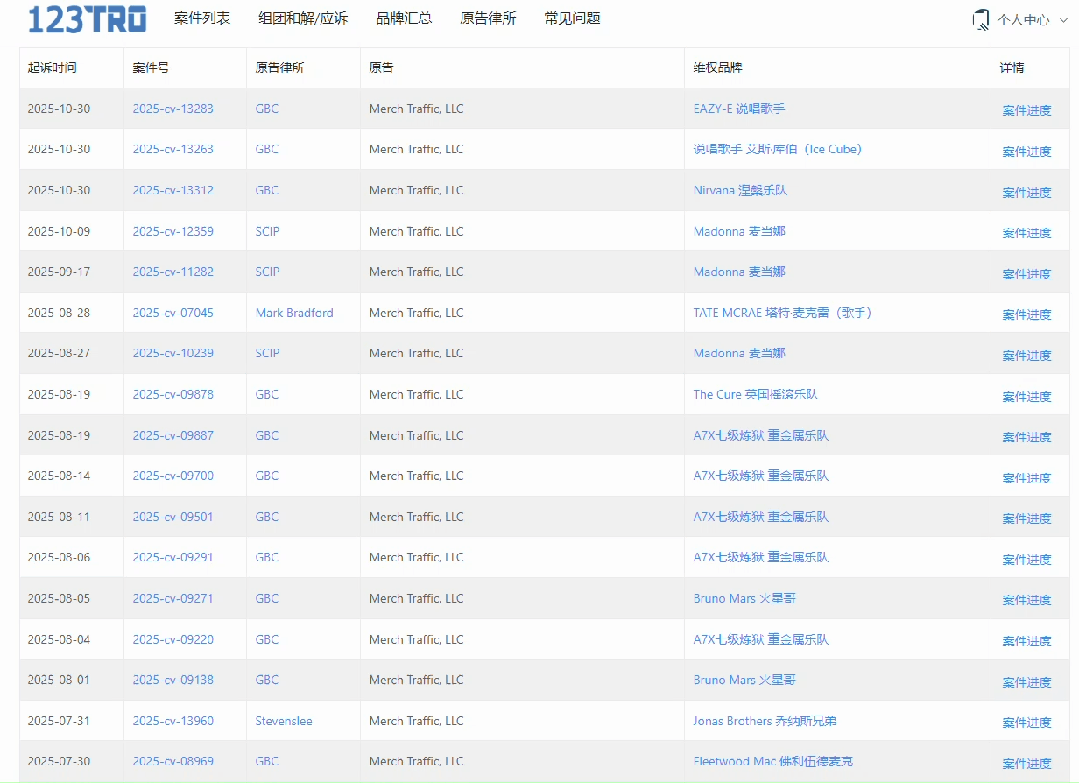This screenshot has height=783, width=1079.
Task: Click the 123TRO logo
Action: coord(87,19)
